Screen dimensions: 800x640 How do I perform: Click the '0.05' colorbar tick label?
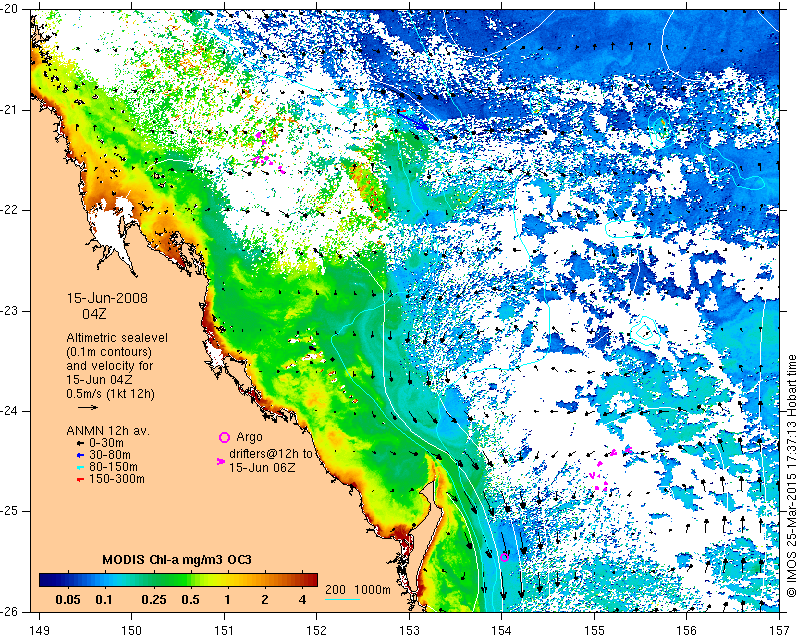pyautogui.click(x=67, y=599)
